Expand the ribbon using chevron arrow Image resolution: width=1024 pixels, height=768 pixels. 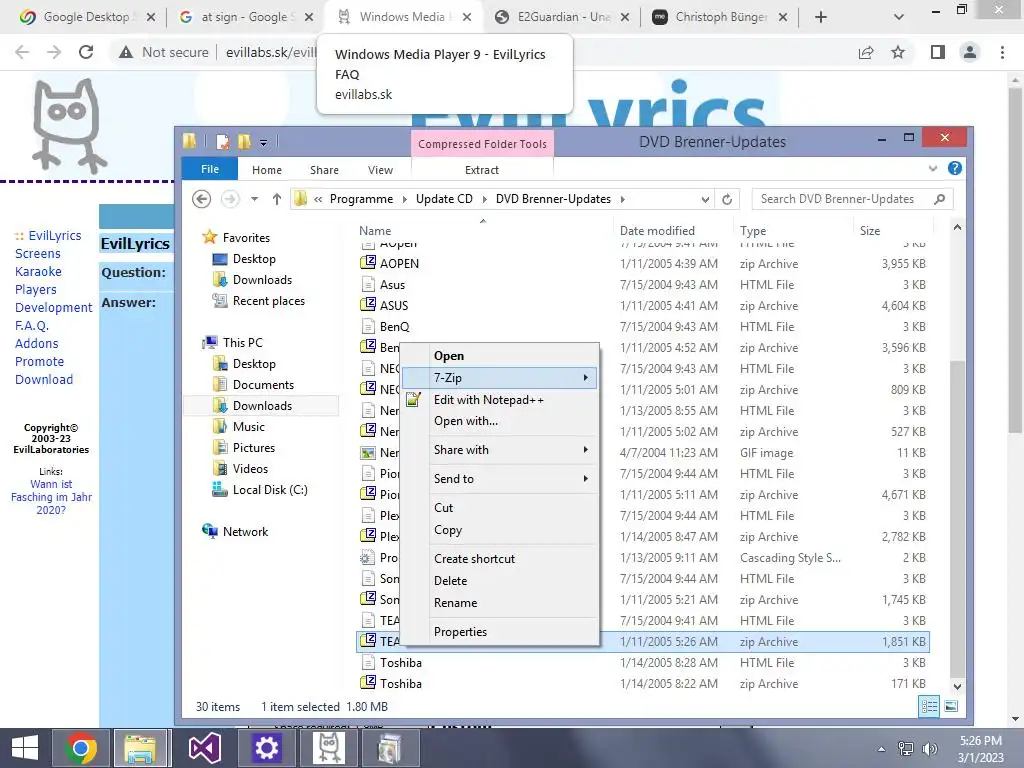(x=933, y=168)
